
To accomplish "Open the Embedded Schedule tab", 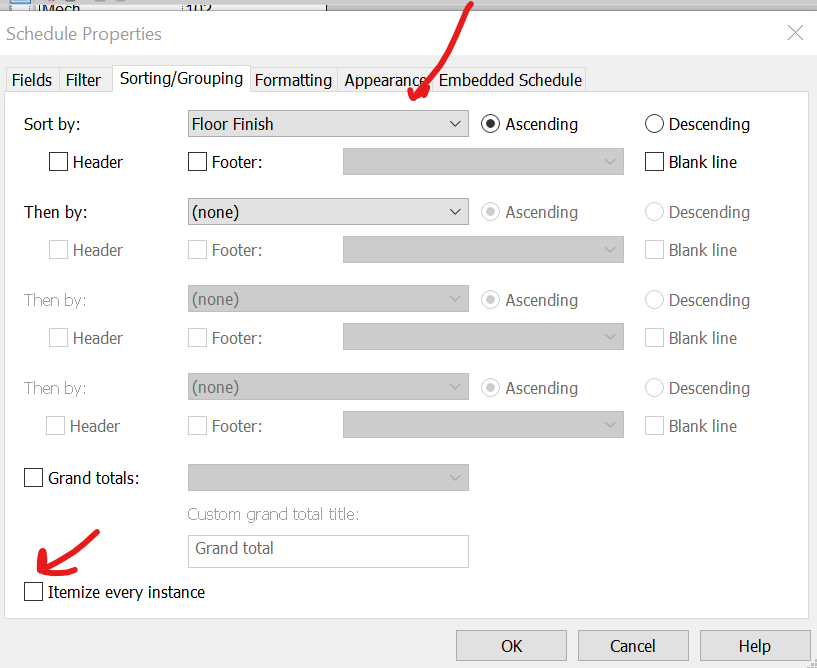I will point(510,79).
